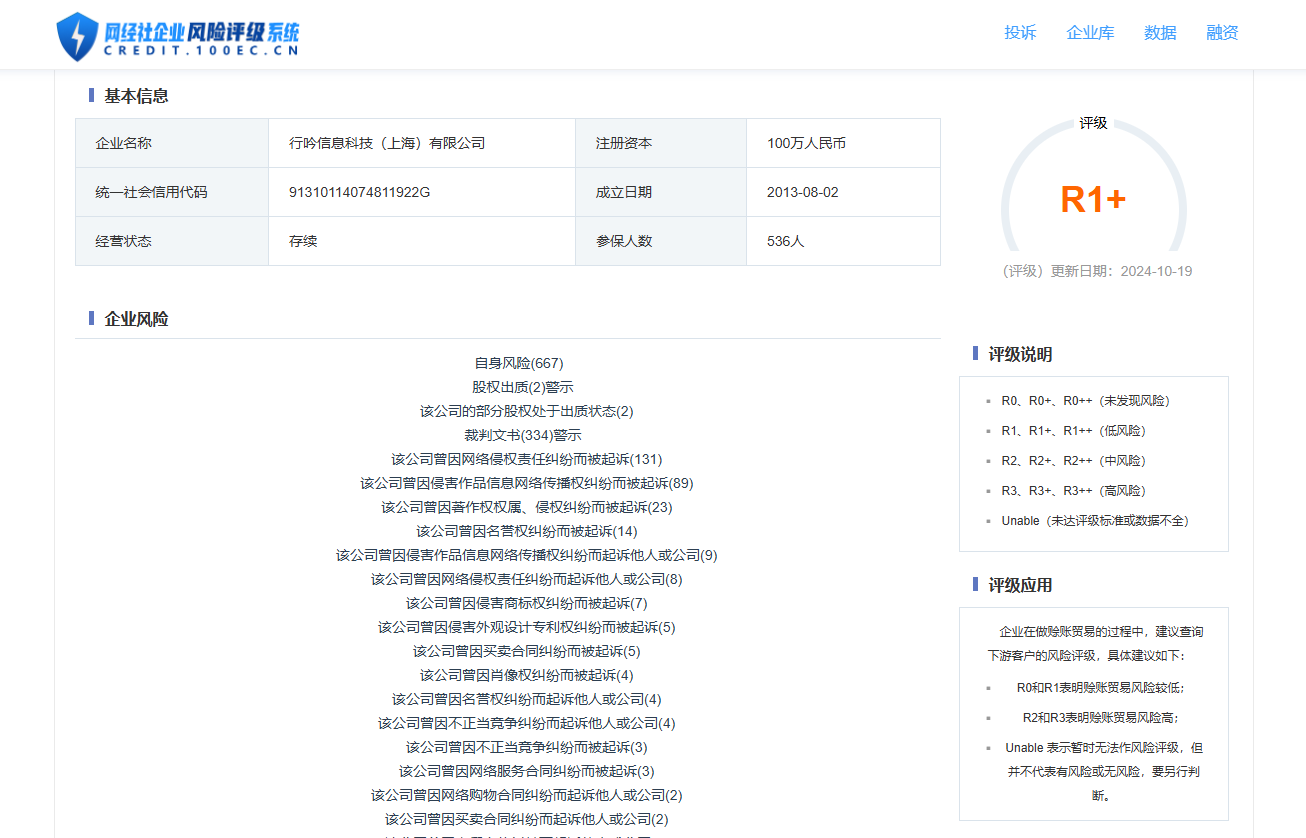Open the 数据 menu item
Viewport: 1306px width, 838px height.
coord(1160,33)
